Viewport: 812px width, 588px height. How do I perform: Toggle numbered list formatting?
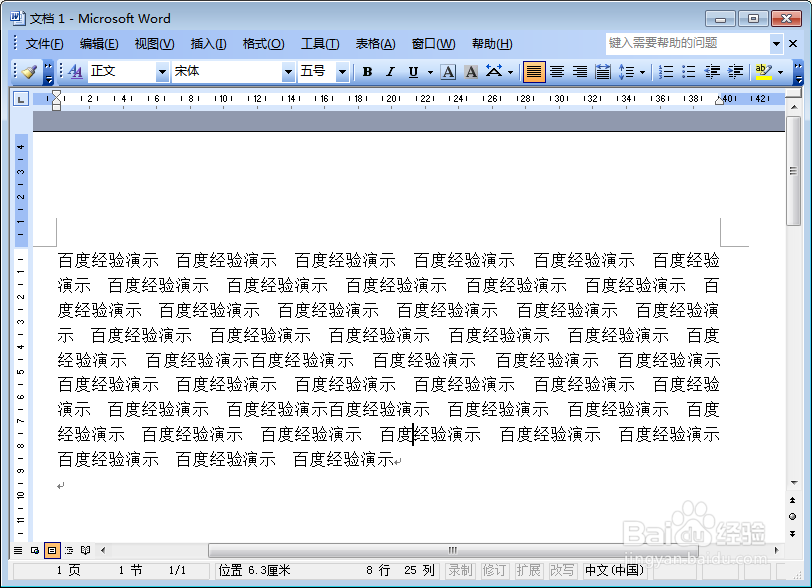click(x=665, y=71)
